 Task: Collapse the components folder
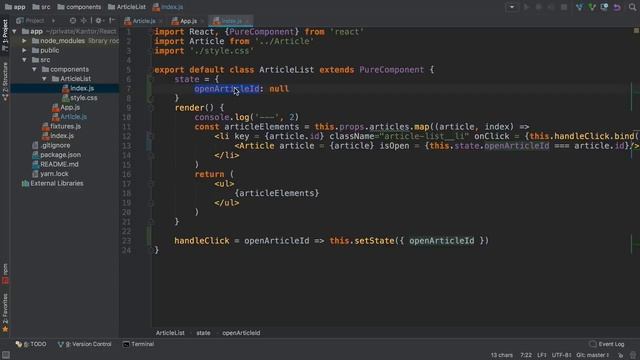34,69
